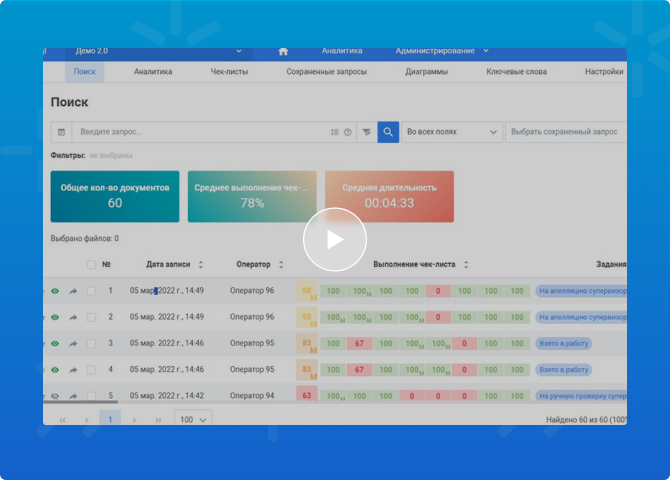Tick the select-all checkbox in table header

91,265
